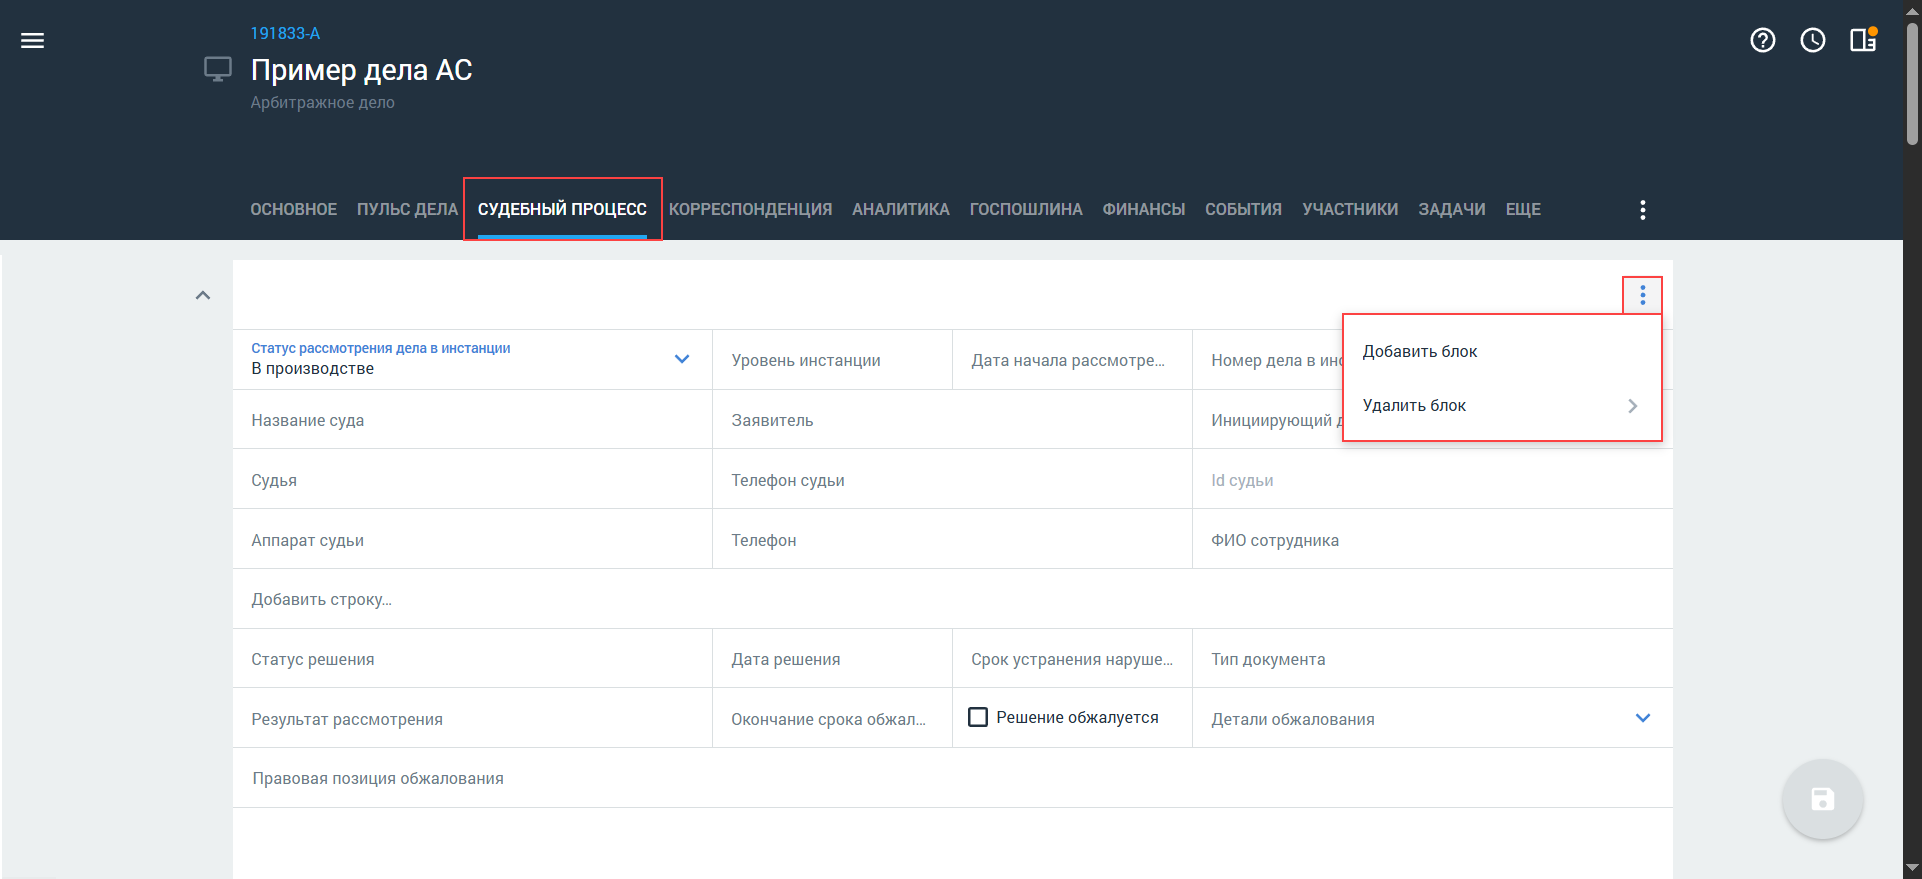Click the Окончание срока обжалования field
Viewport: 1922px width, 879px height.
[x=832, y=719]
